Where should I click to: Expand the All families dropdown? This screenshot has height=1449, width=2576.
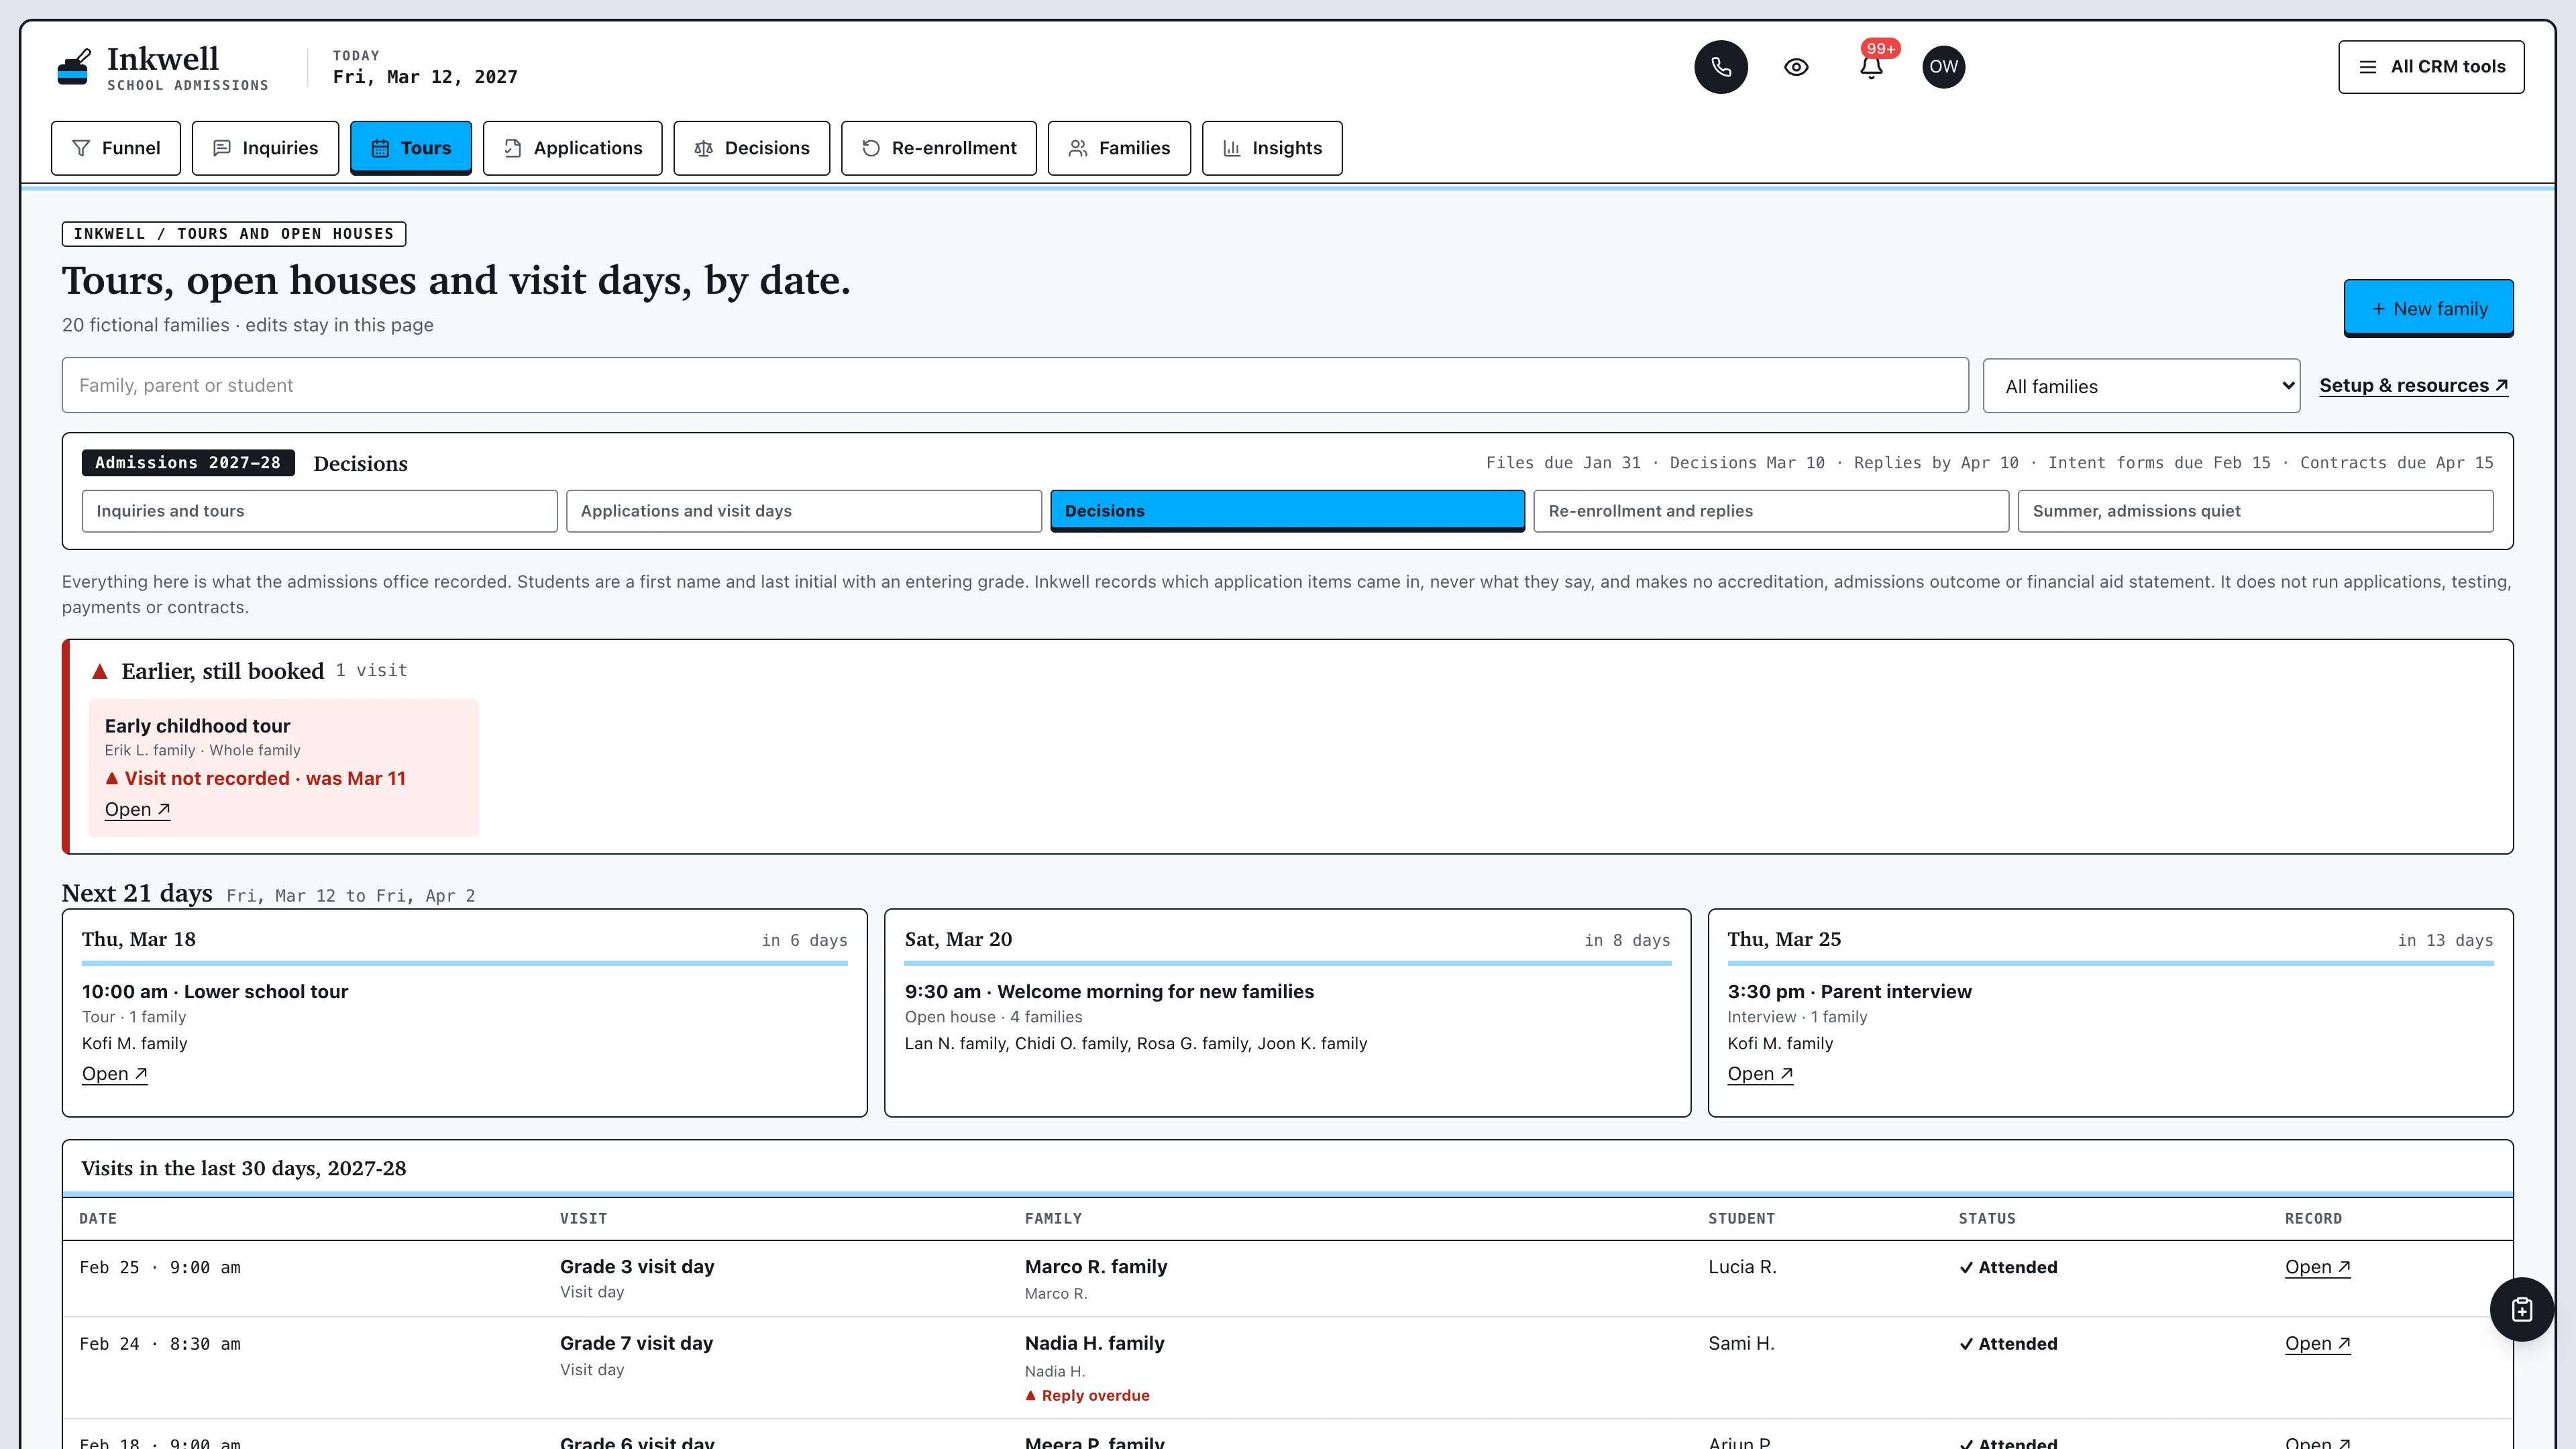(x=2141, y=386)
